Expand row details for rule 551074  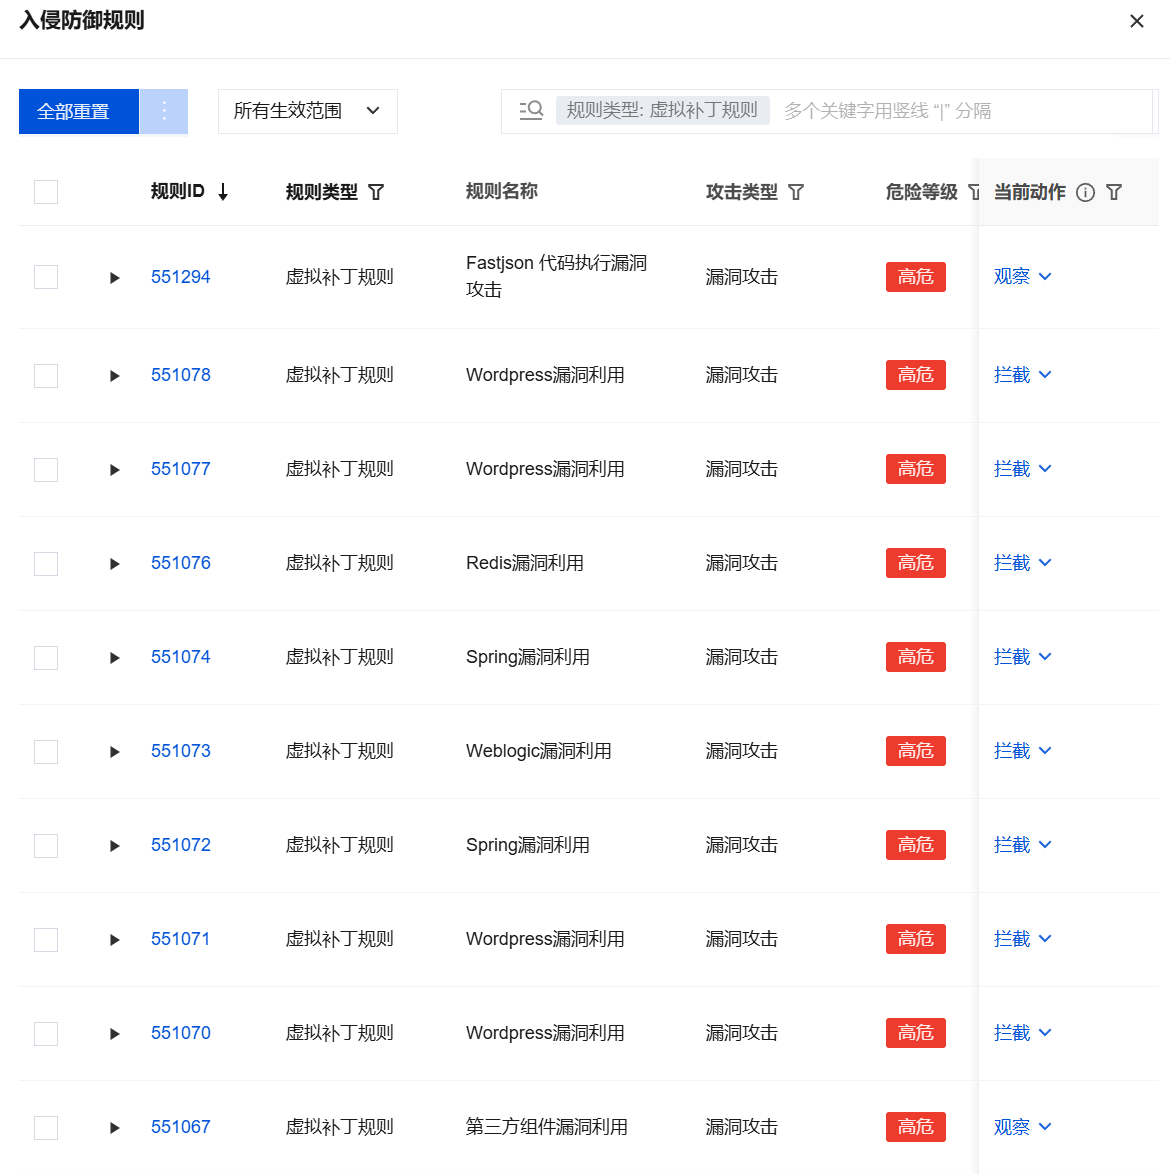coord(114,658)
